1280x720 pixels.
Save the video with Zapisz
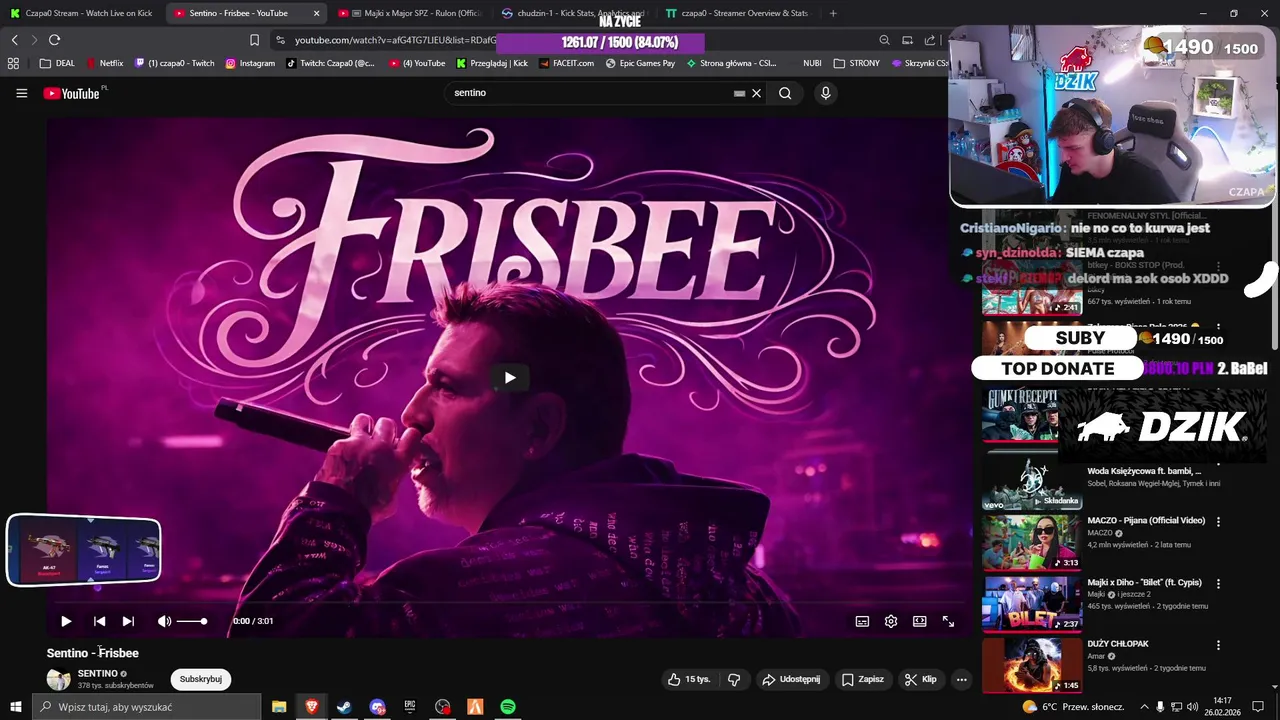tap(862, 679)
